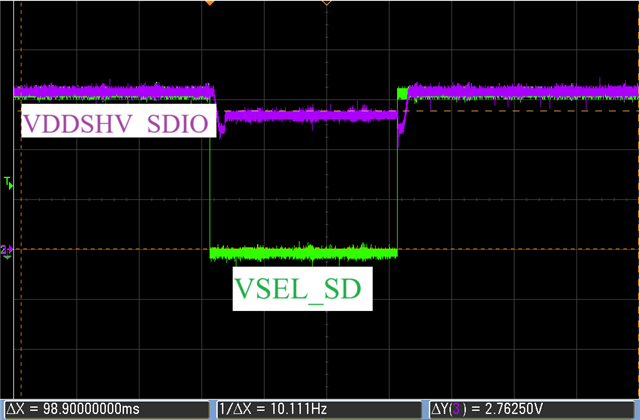Image resolution: width=640 pixels, height=420 pixels.
Task: Select the VDDSHV_SDIO trace label
Action: [118, 121]
